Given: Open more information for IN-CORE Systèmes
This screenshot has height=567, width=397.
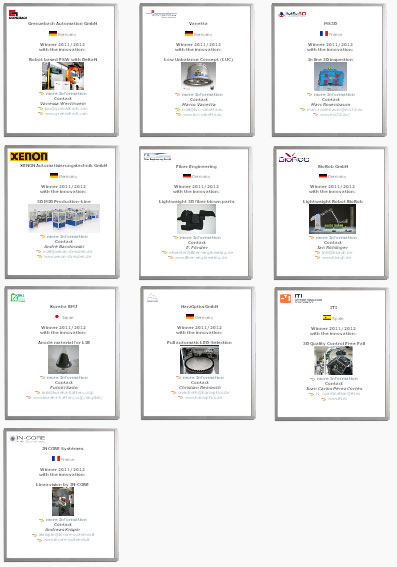Looking at the screenshot, I should pos(66,520).
